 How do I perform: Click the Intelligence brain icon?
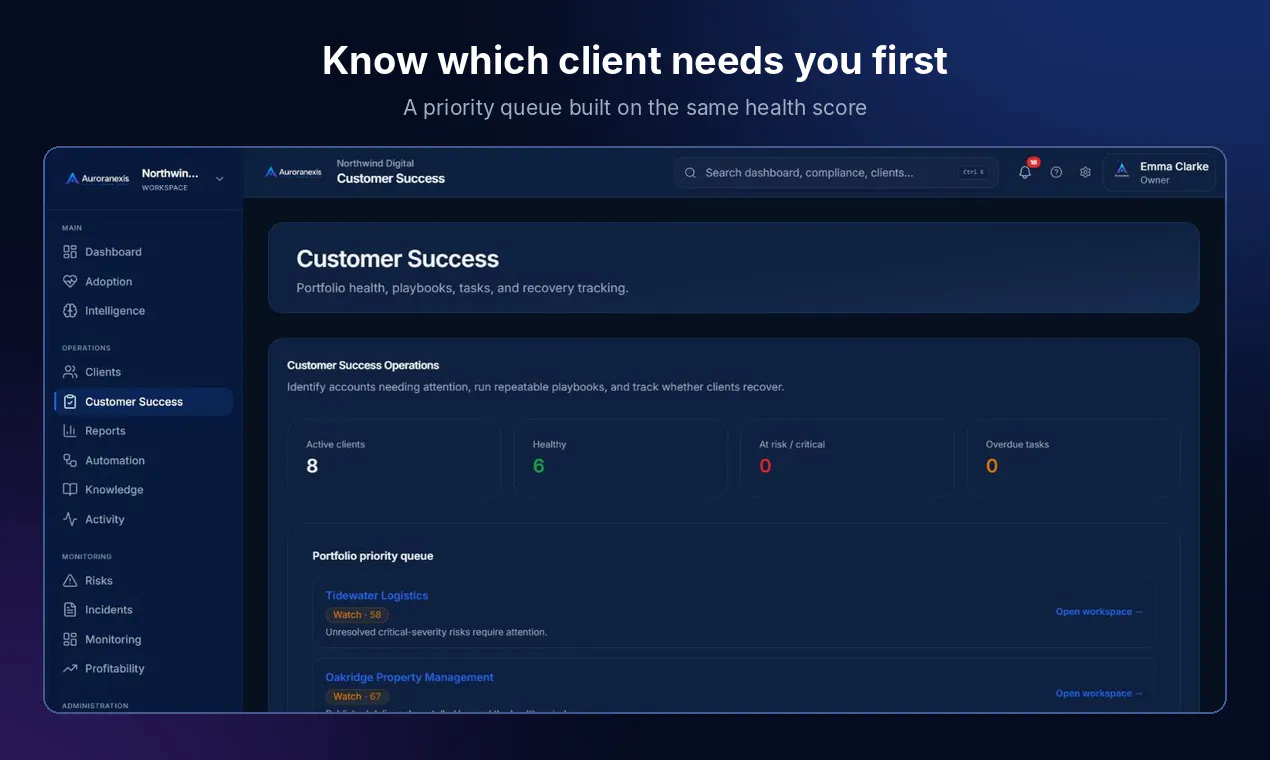(x=70, y=311)
